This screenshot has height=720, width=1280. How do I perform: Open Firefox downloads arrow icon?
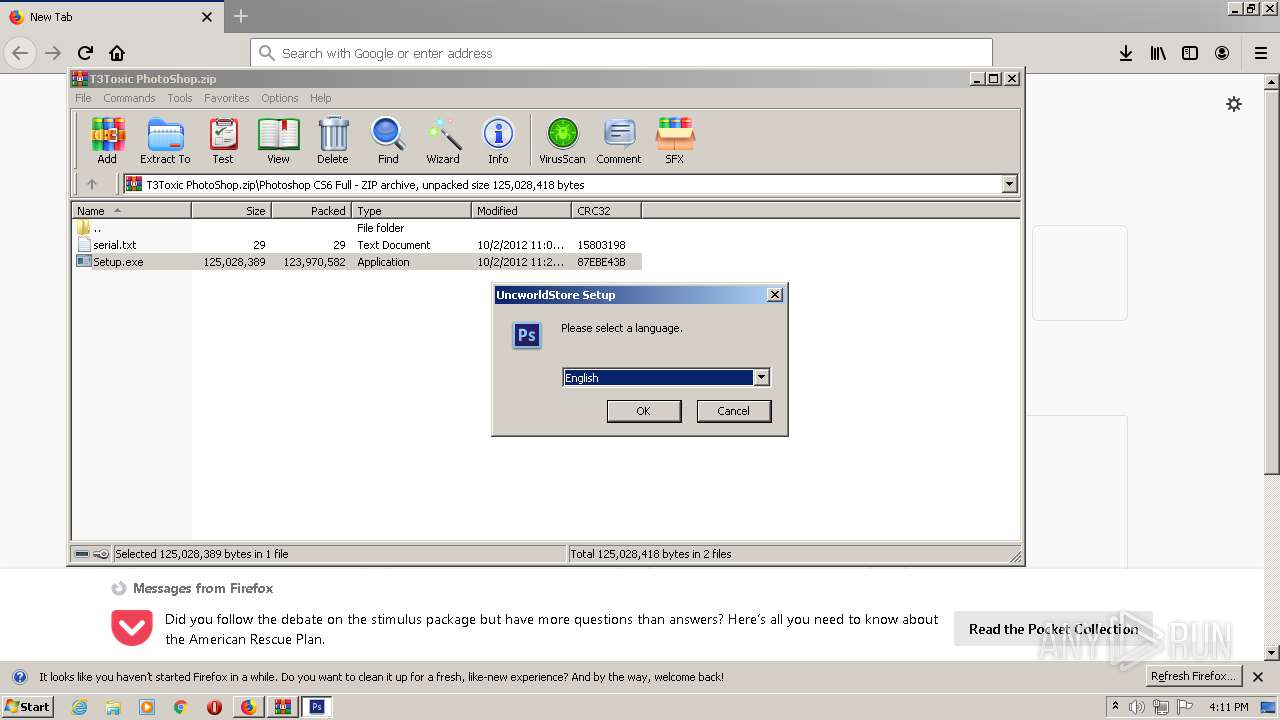tap(1126, 53)
